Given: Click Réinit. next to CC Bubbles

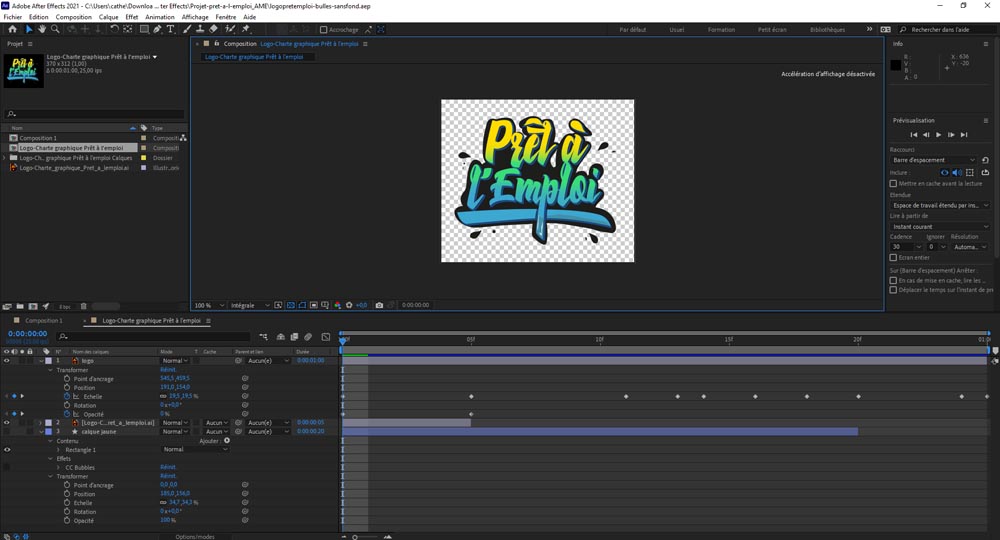Looking at the screenshot, I should pyautogui.click(x=168, y=467).
